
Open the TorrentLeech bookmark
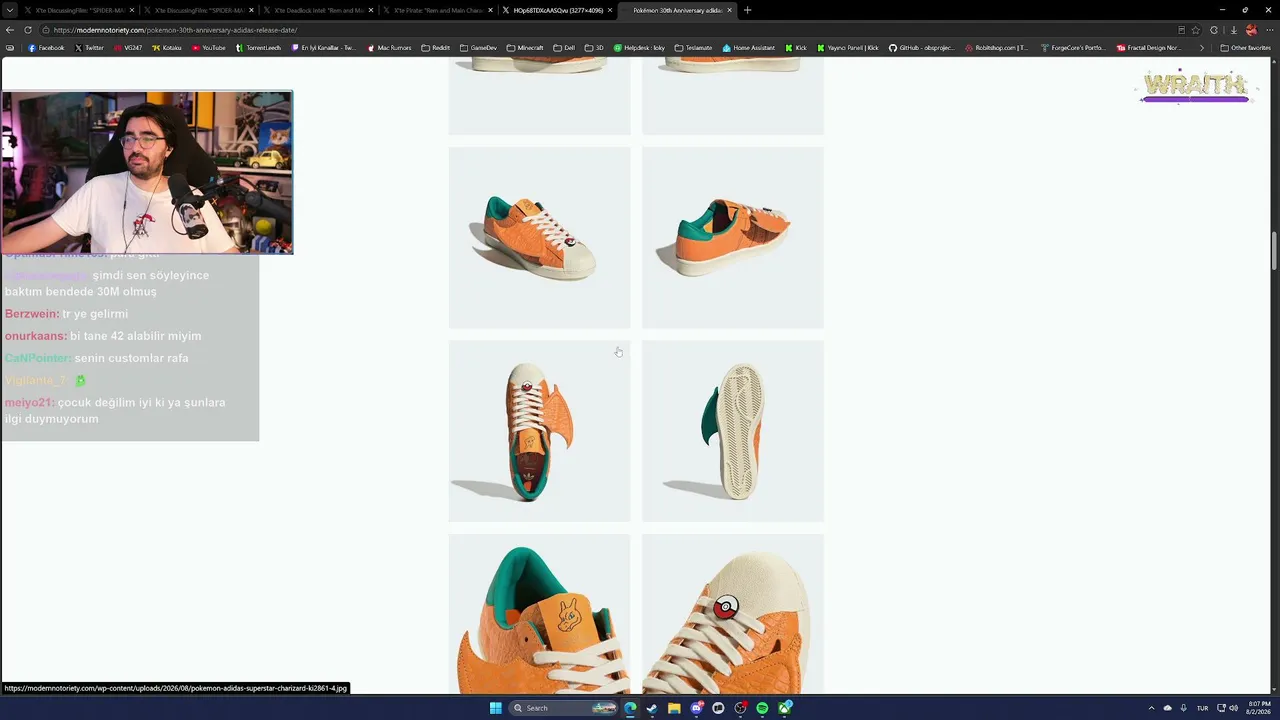coord(258,48)
